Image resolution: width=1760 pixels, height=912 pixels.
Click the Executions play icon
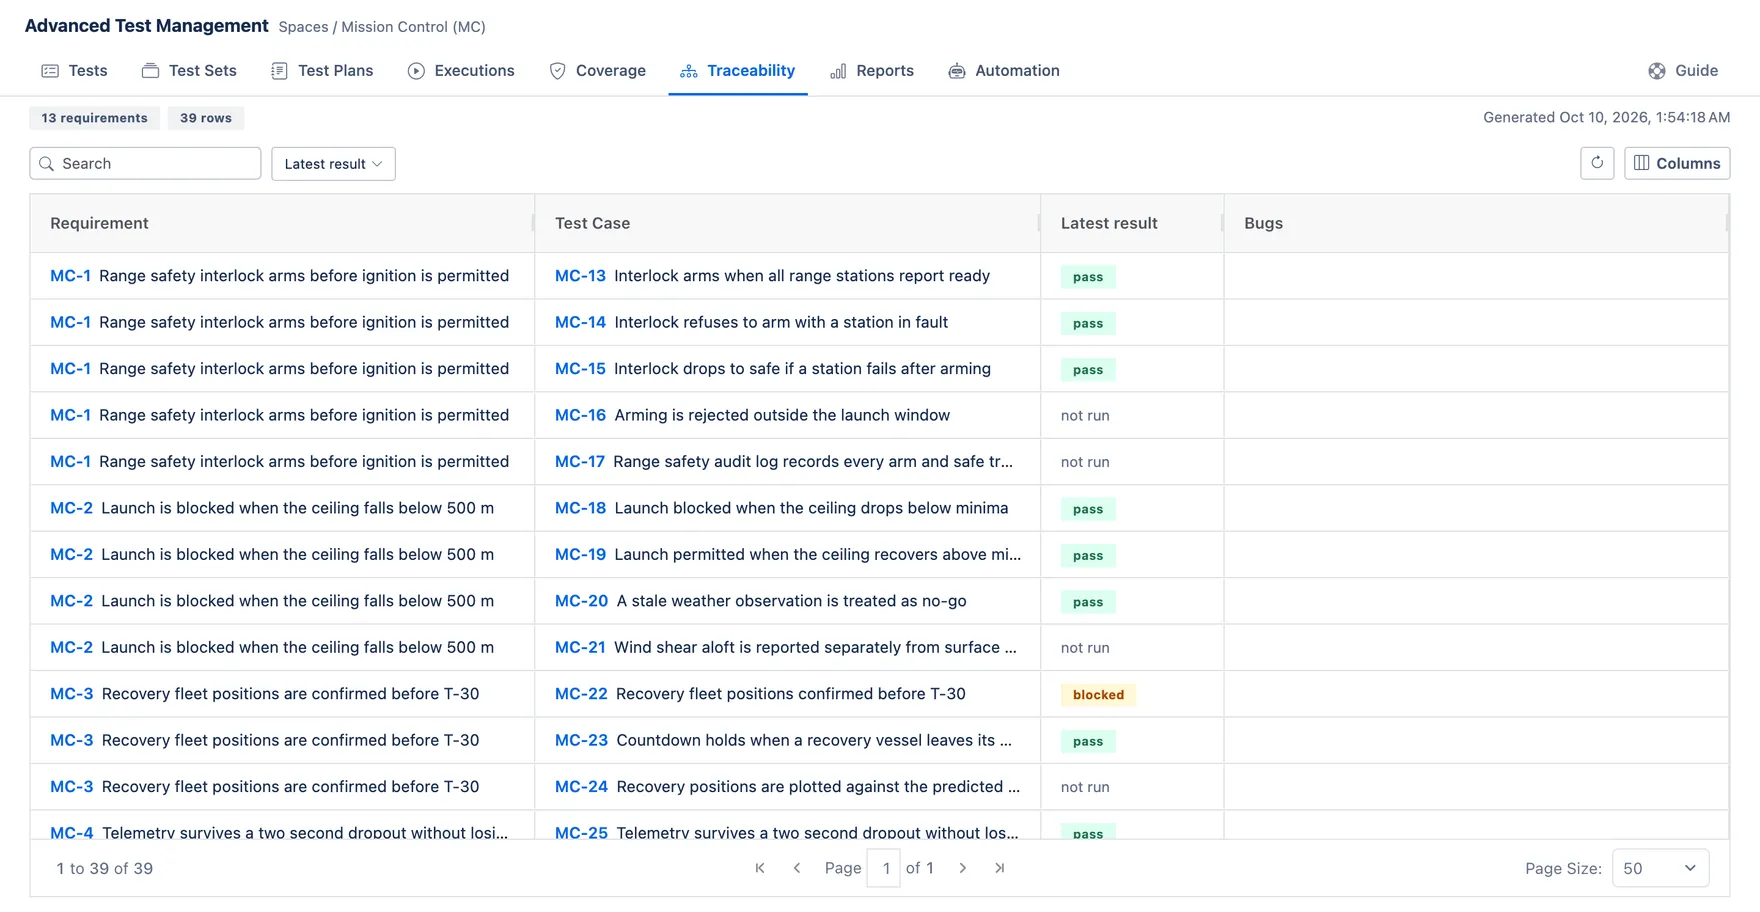coord(416,71)
